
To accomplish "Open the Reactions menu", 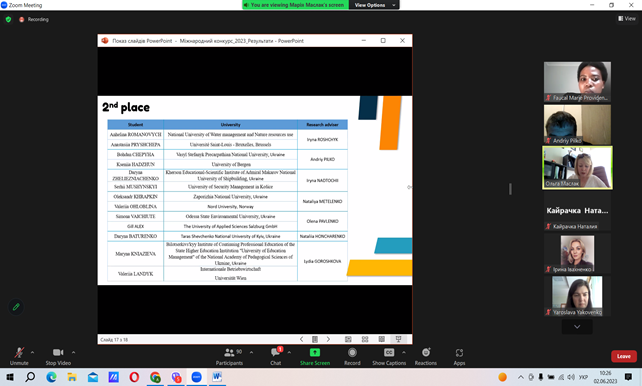I will [426, 356].
